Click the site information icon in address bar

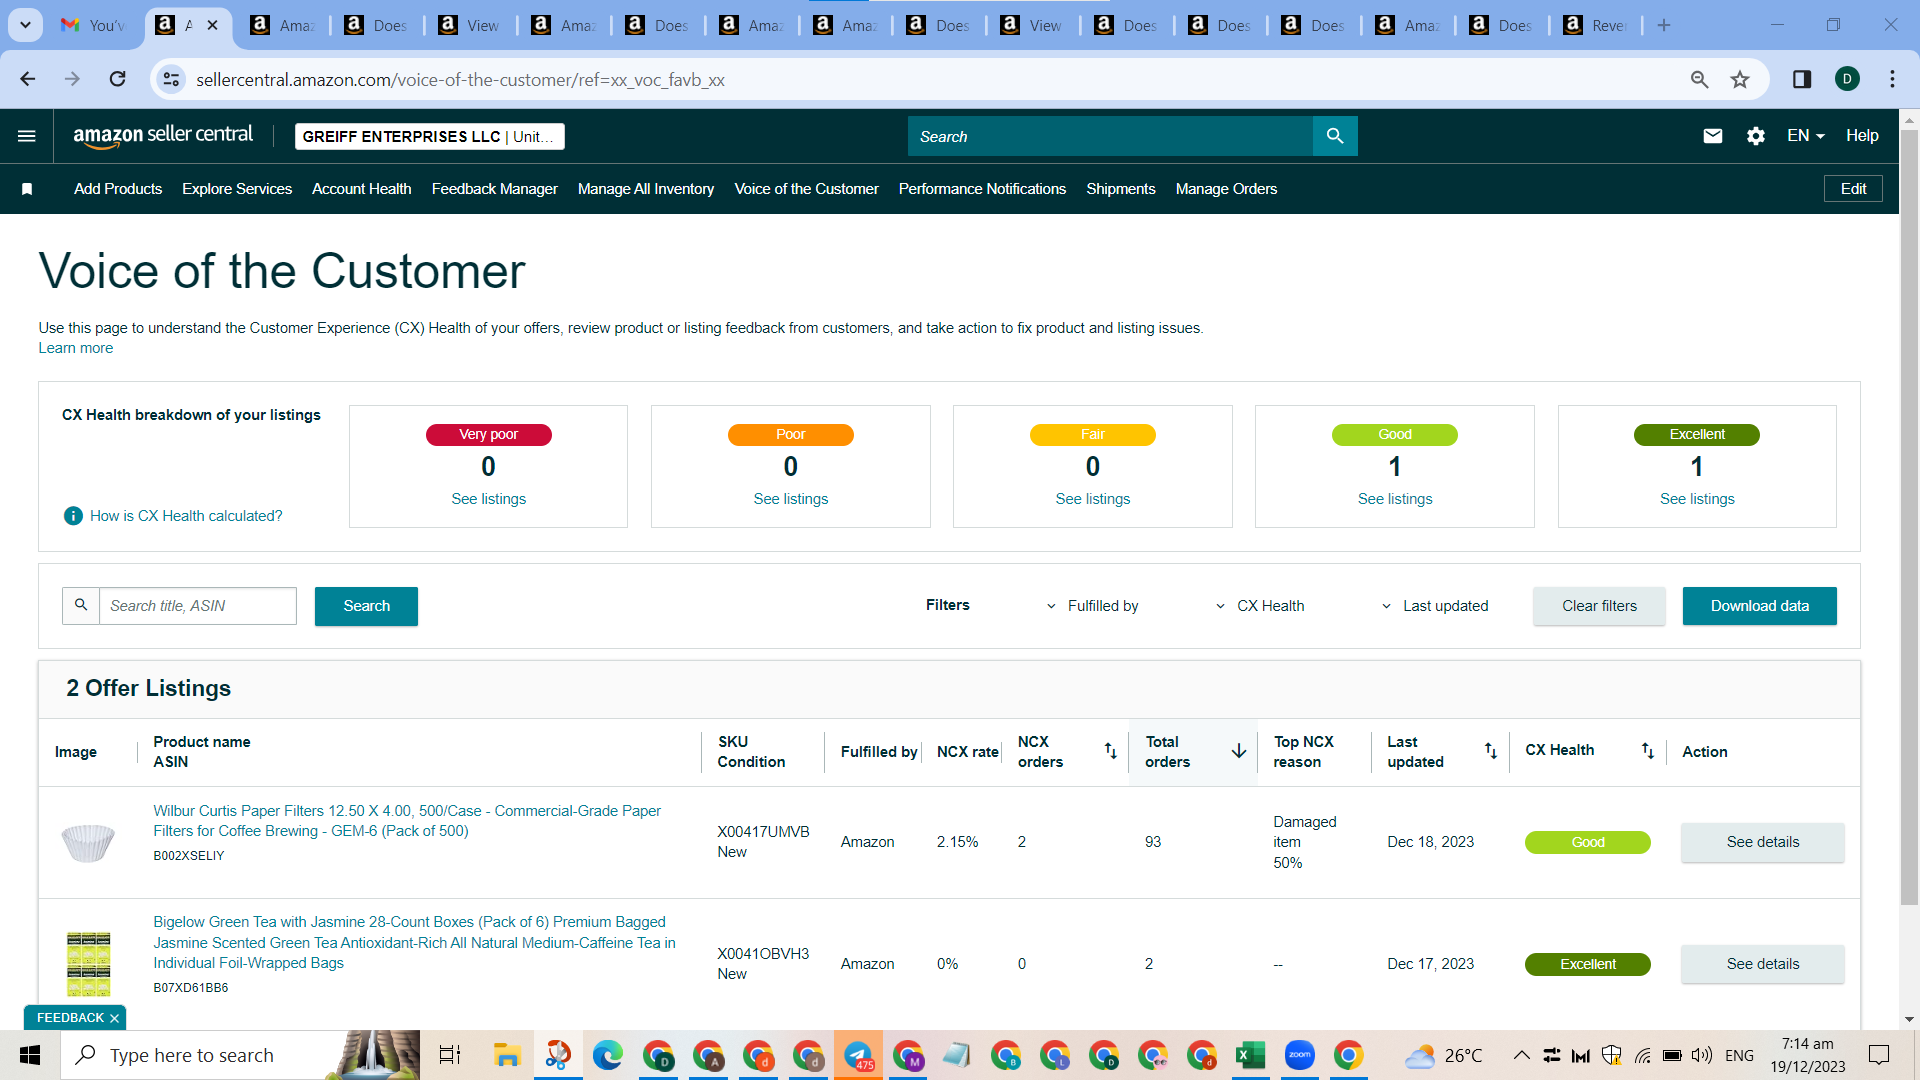pos(171,79)
